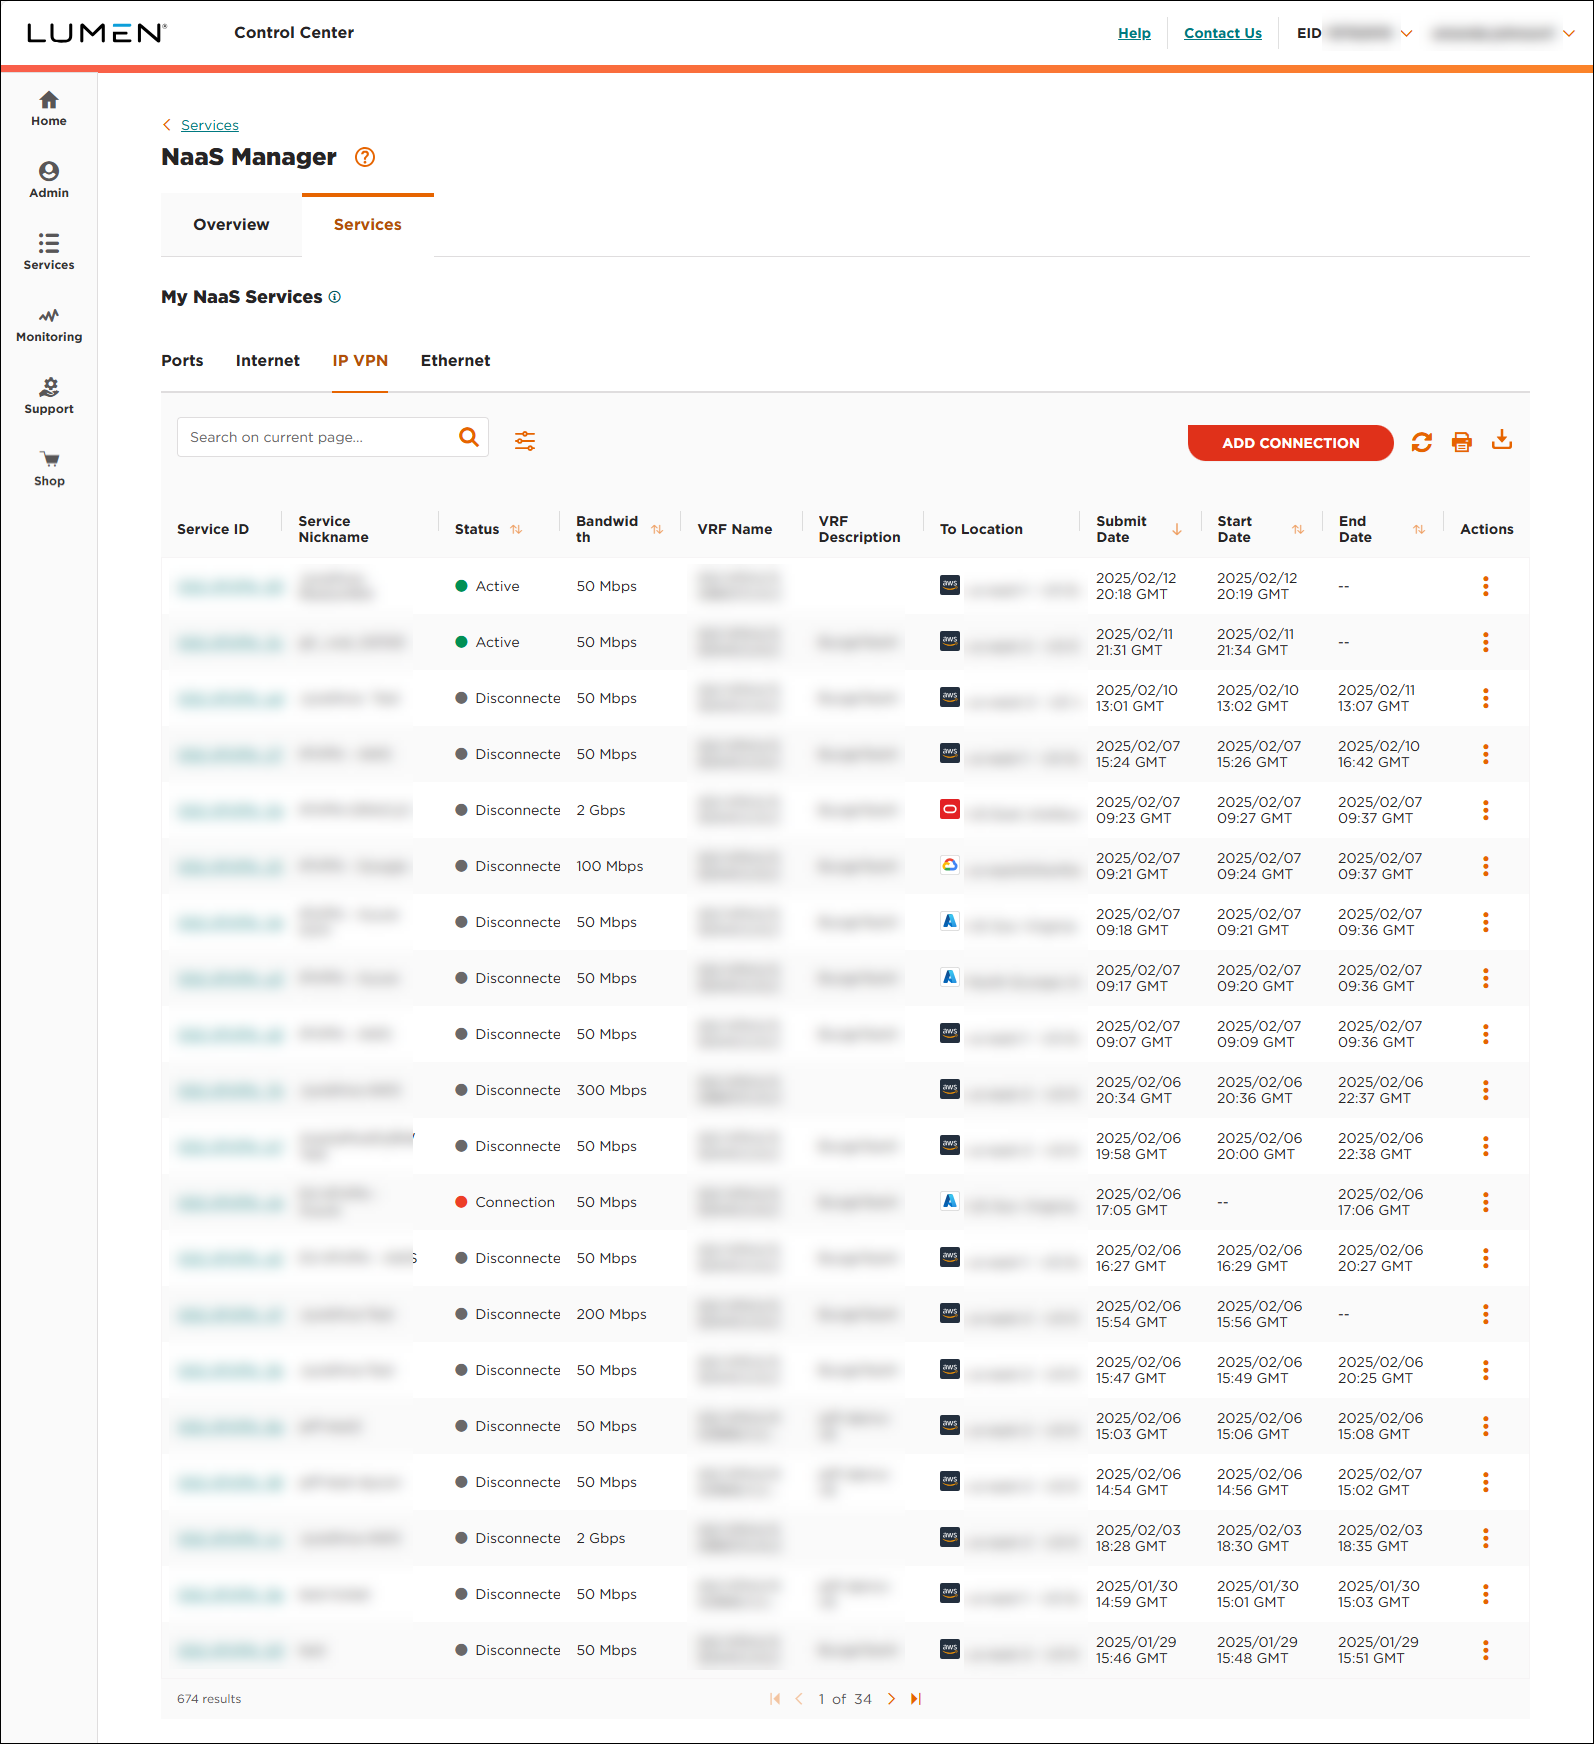Open actions menu for 2 Gbps 09:23 row
Viewport: 1594px width, 1744px height.
click(1485, 810)
